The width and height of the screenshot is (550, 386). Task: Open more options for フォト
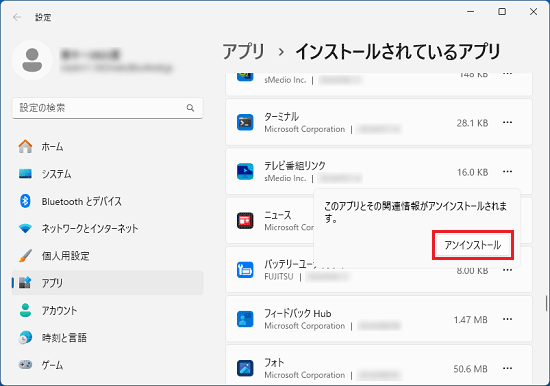pyautogui.click(x=507, y=368)
